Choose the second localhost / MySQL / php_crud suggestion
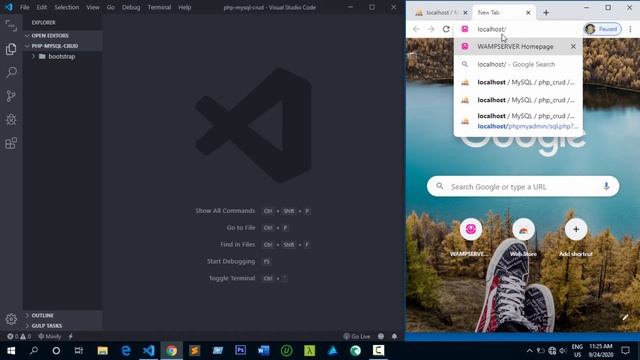The image size is (640, 360). point(518,100)
